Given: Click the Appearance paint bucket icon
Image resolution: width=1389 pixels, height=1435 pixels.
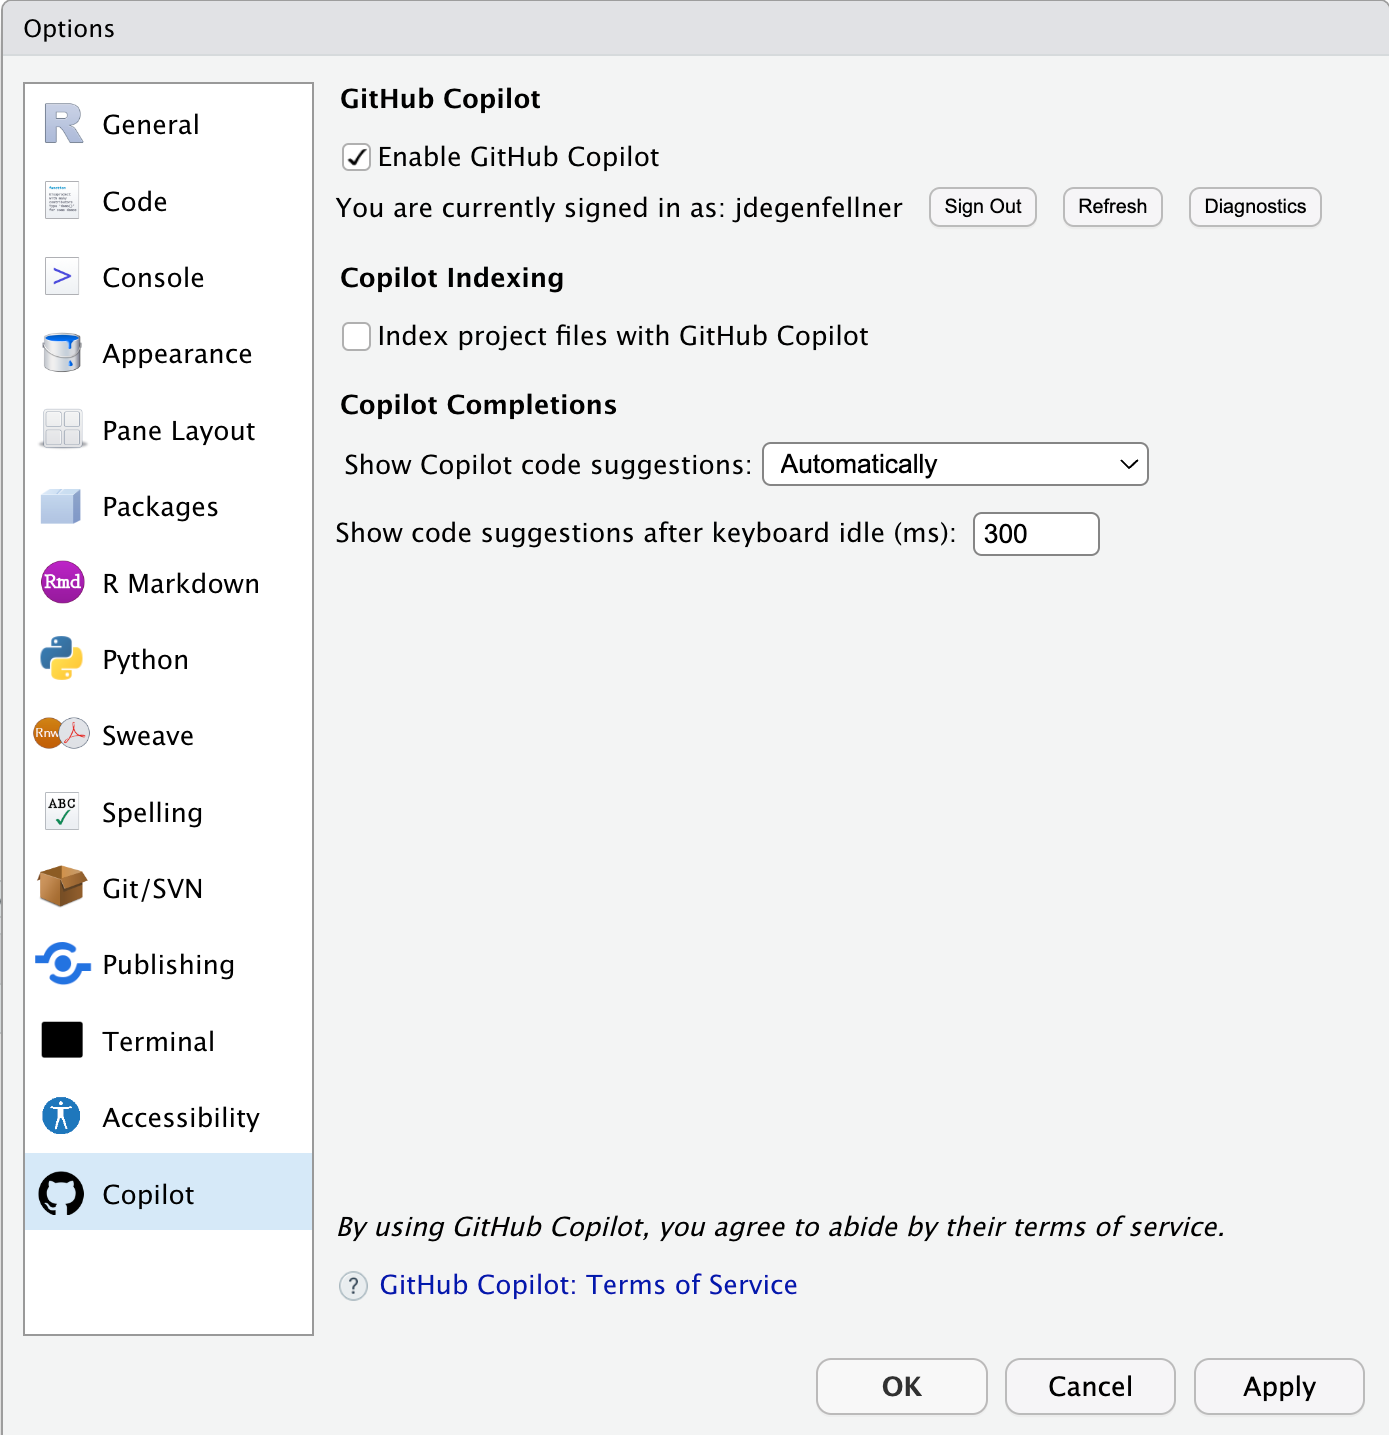Looking at the screenshot, I should [x=62, y=353].
